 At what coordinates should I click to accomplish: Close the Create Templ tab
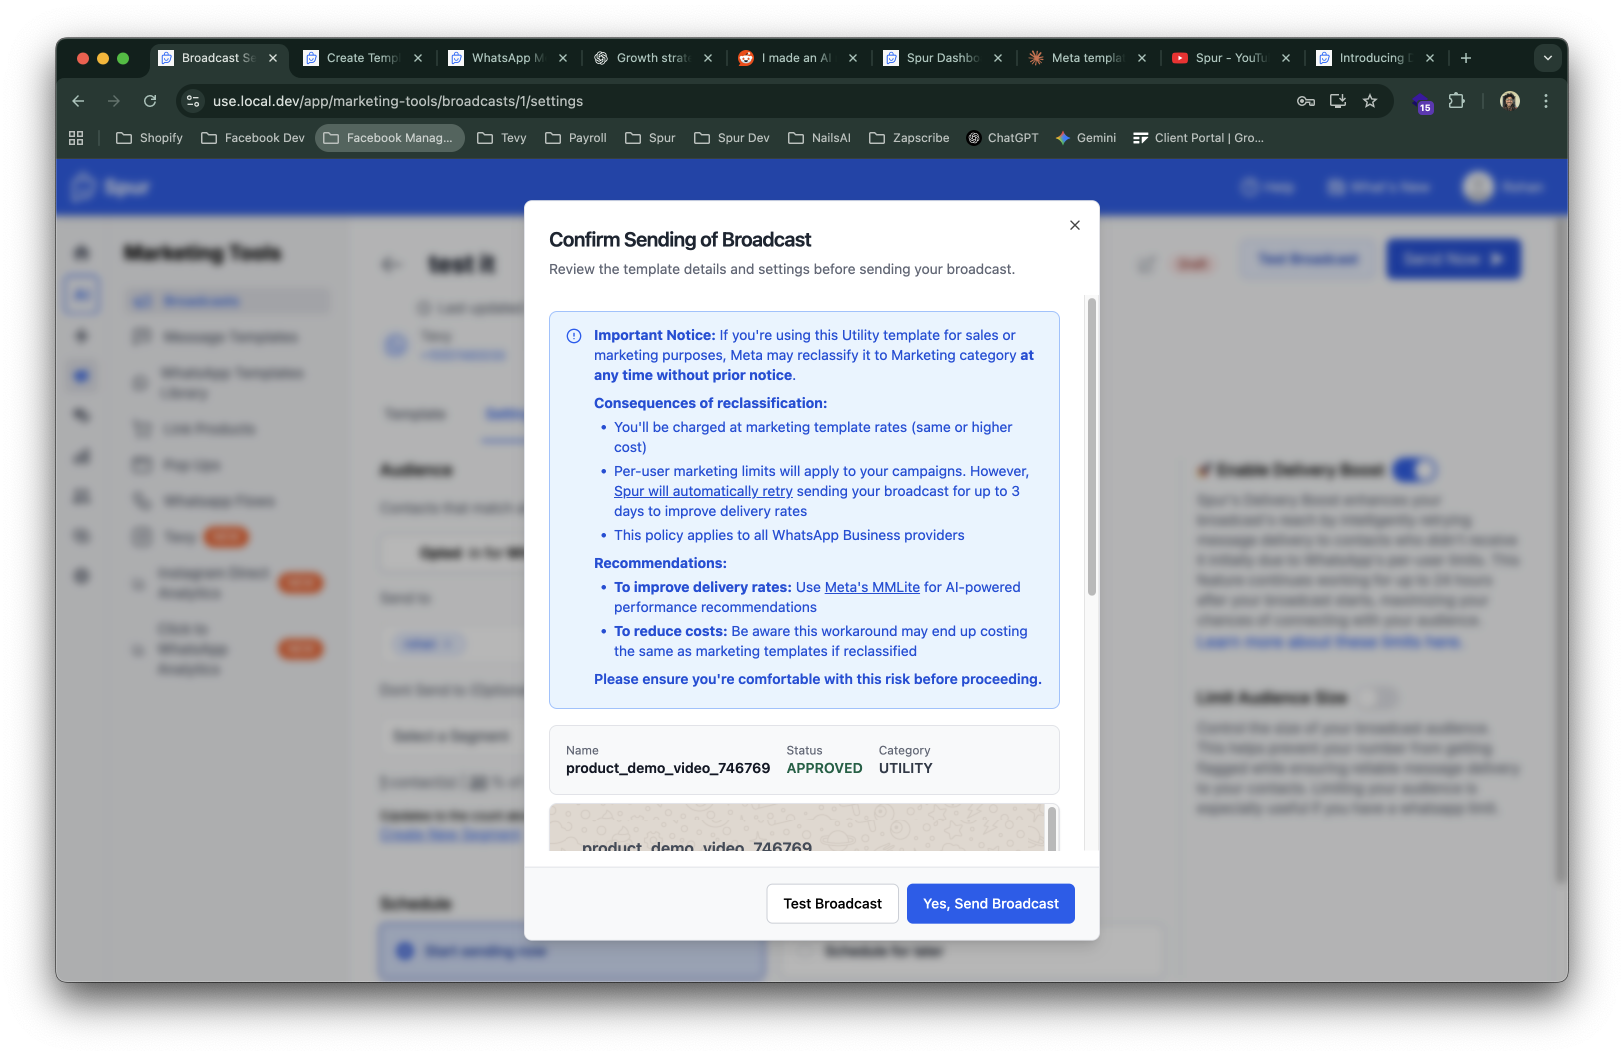[418, 58]
